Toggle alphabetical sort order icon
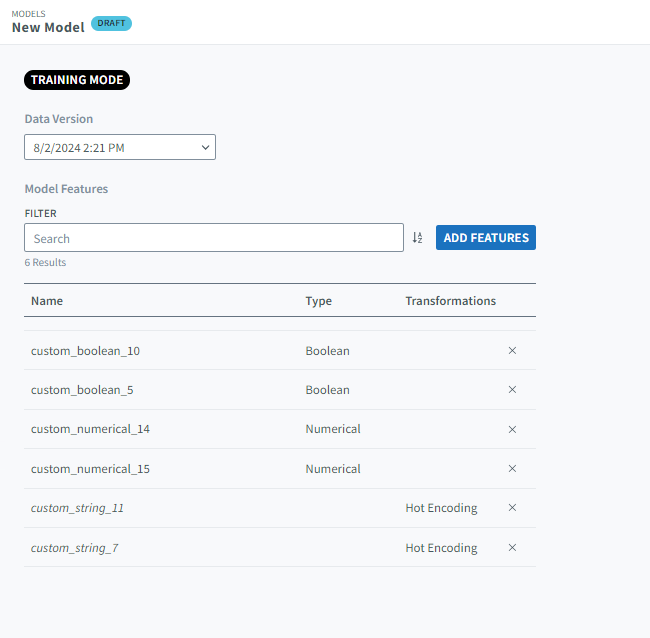650x638 pixels. tap(418, 238)
